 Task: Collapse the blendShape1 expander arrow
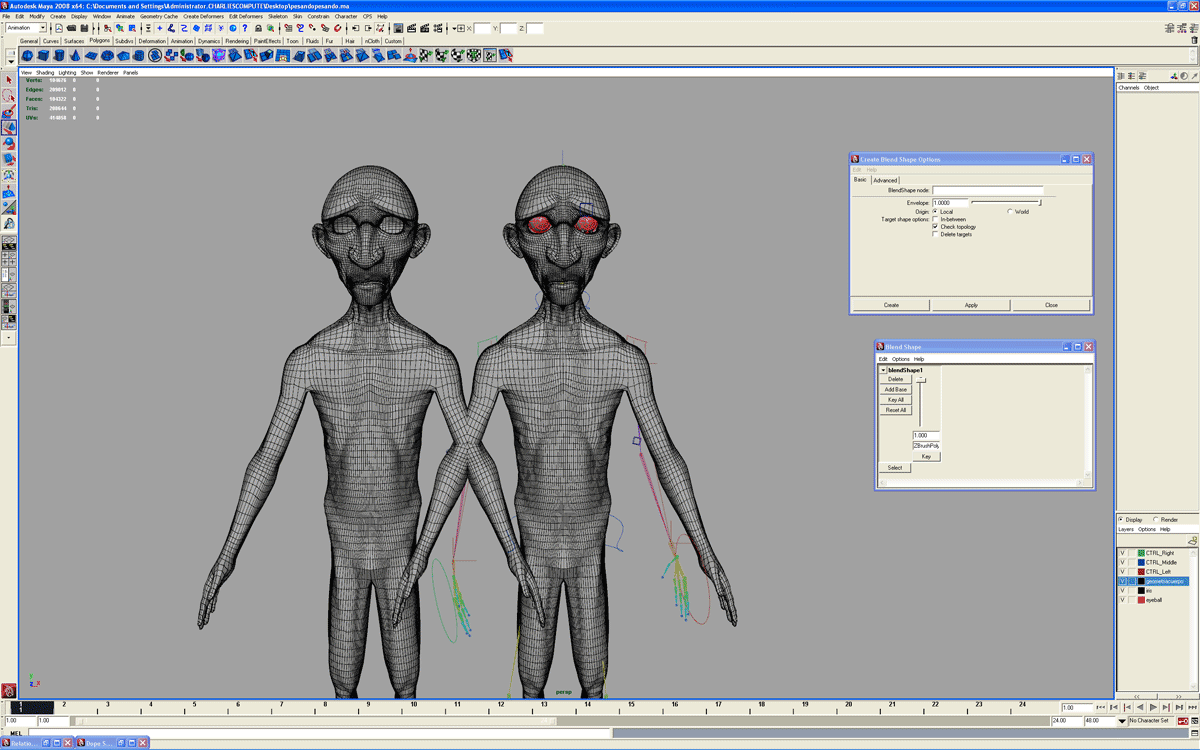pyautogui.click(x=883, y=370)
